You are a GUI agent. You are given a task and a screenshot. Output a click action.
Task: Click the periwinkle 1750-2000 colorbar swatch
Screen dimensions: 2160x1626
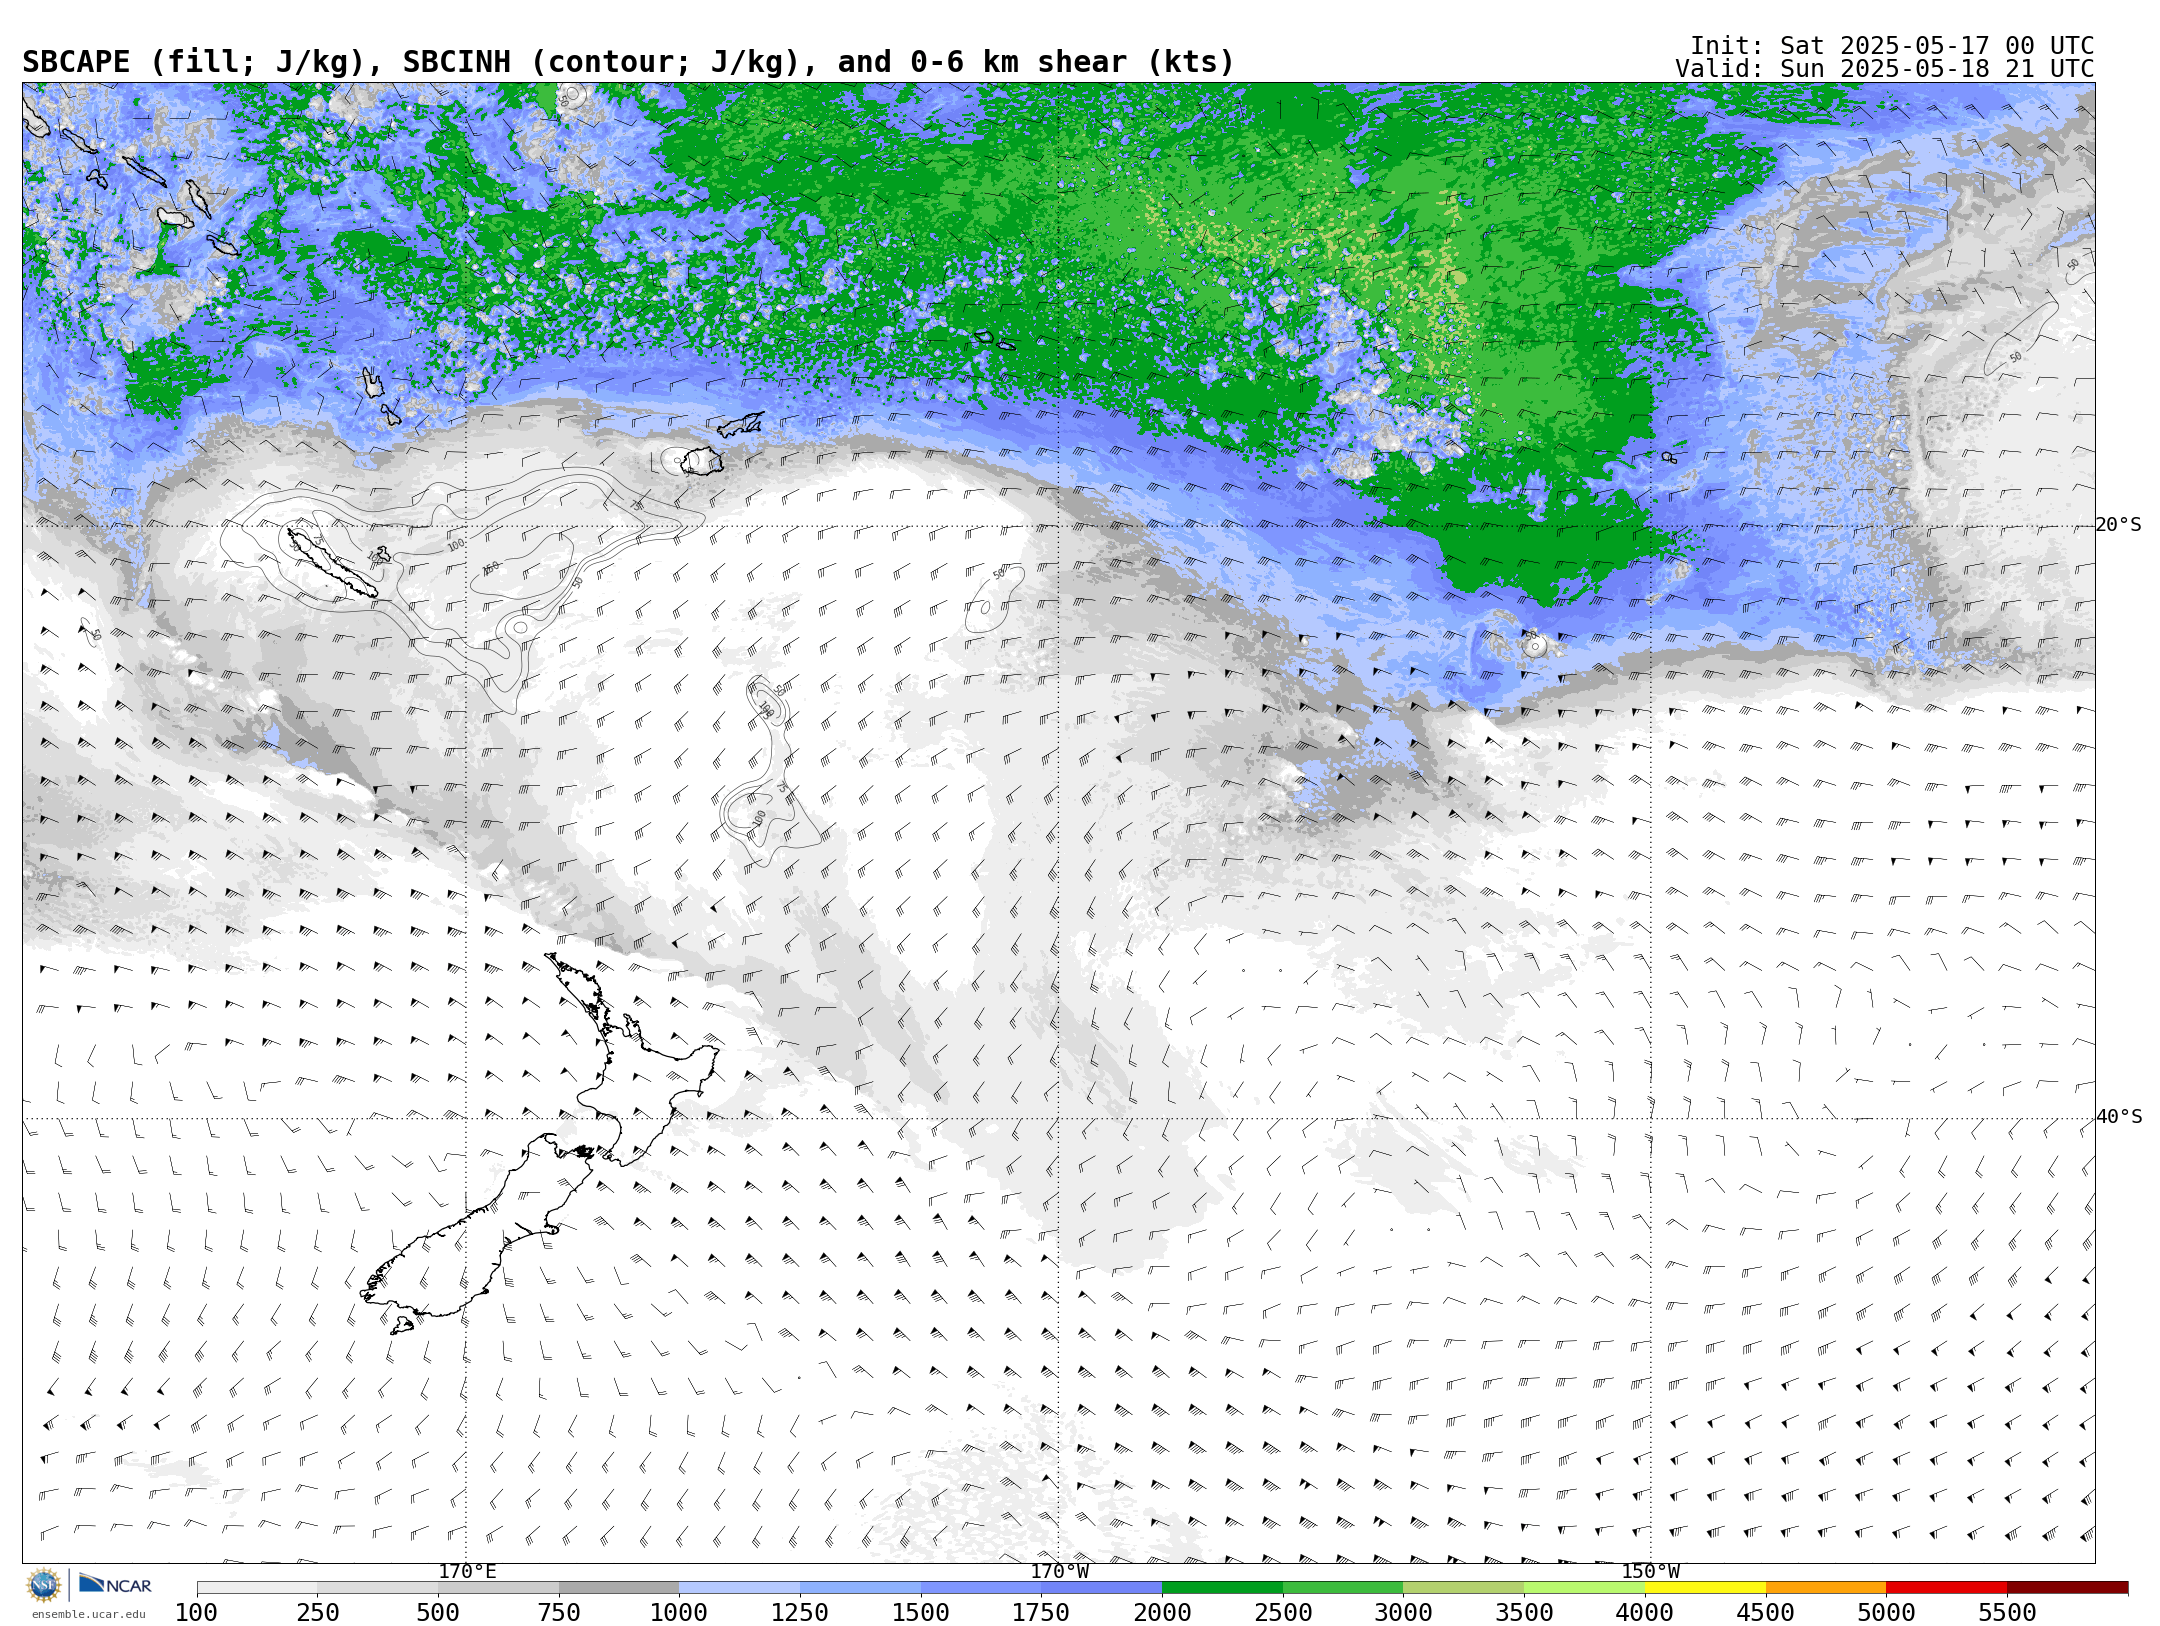[1101, 1588]
